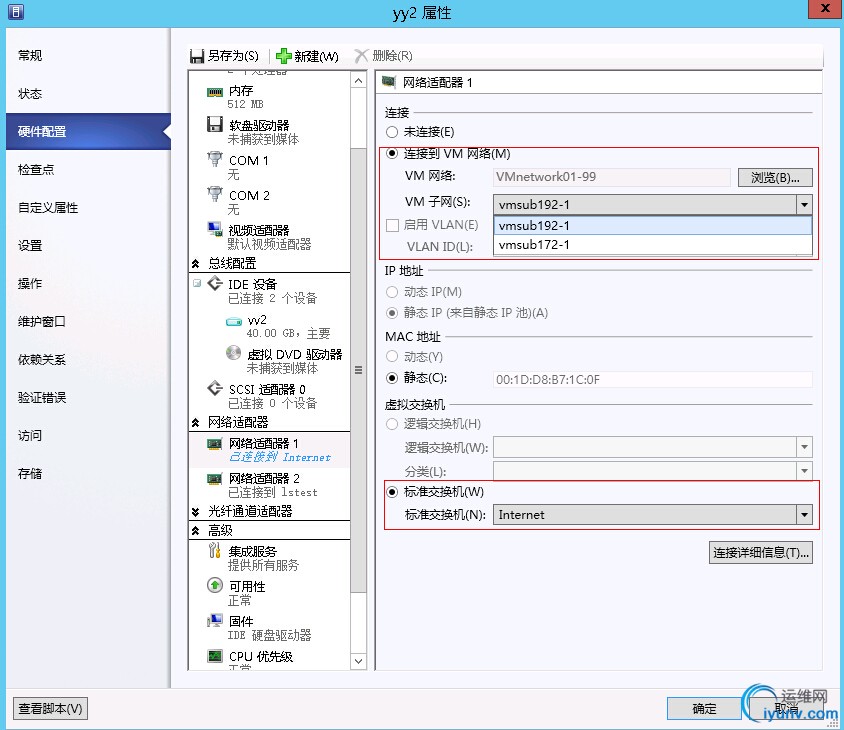844x730 pixels.
Task: Collapse the 总线配置 section
Action: [x=195, y=264]
